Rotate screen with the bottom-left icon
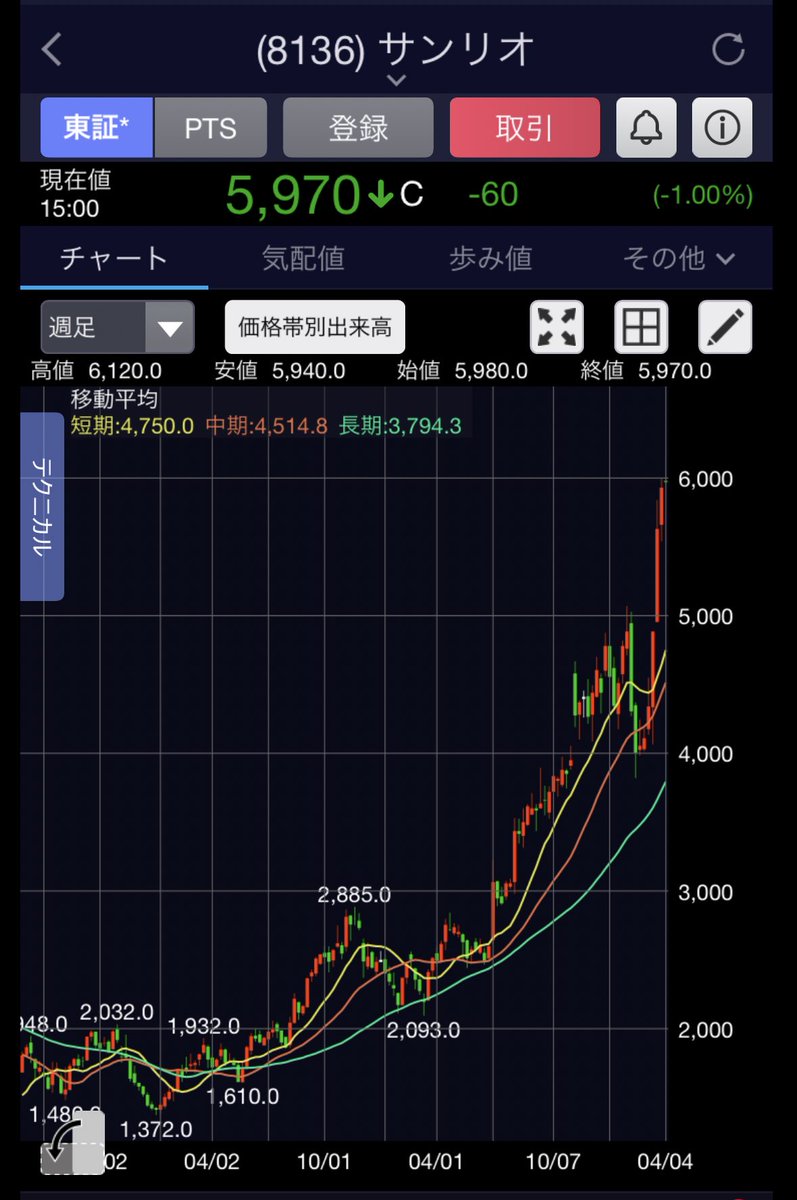The width and height of the screenshot is (797, 1200). pos(72,1143)
